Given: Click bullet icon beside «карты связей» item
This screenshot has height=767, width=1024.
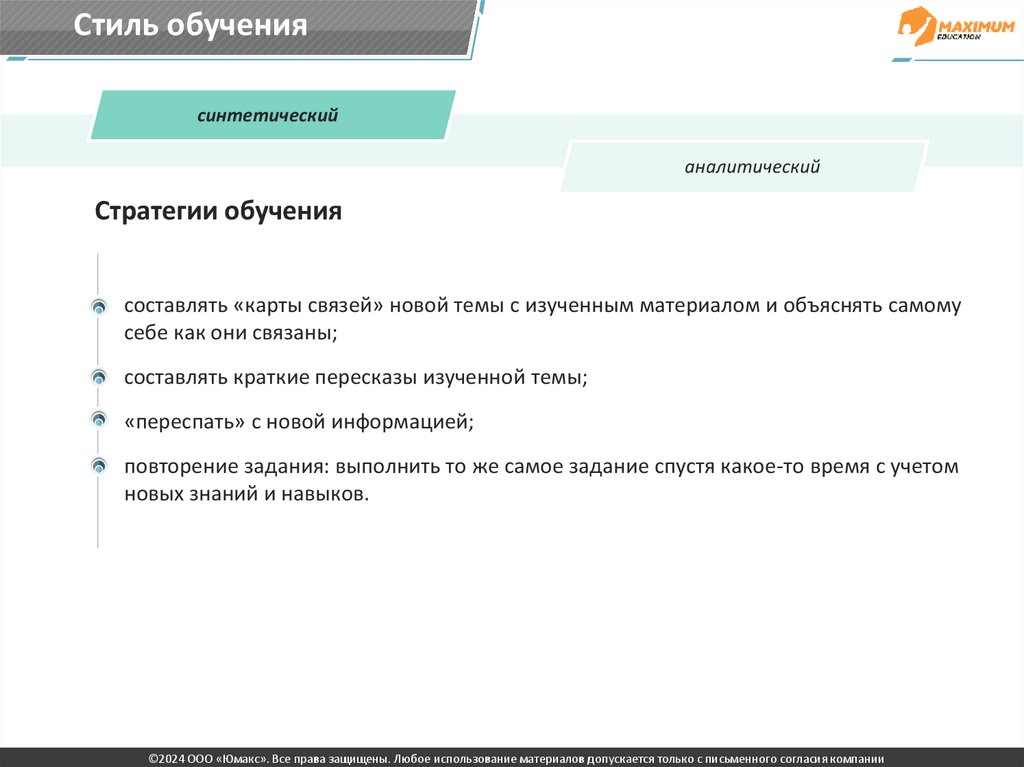Looking at the screenshot, I should tap(99, 306).
